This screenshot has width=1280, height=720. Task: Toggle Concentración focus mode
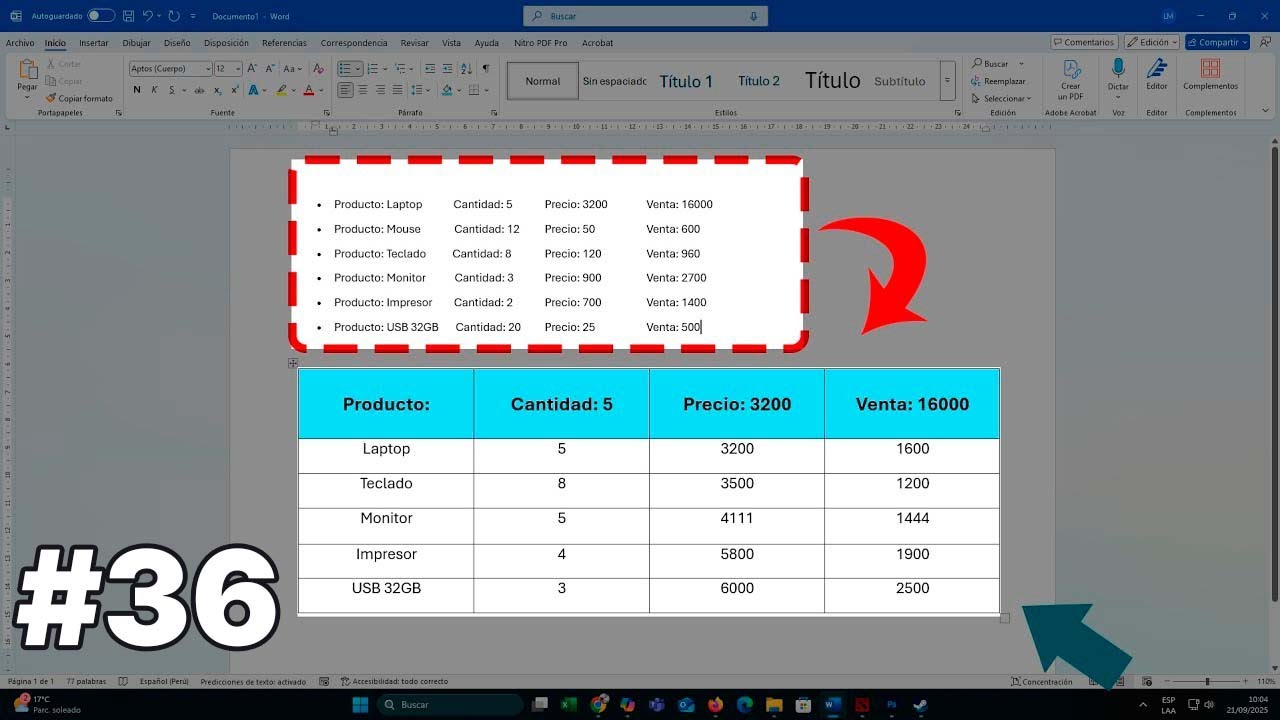[x=1041, y=682]
